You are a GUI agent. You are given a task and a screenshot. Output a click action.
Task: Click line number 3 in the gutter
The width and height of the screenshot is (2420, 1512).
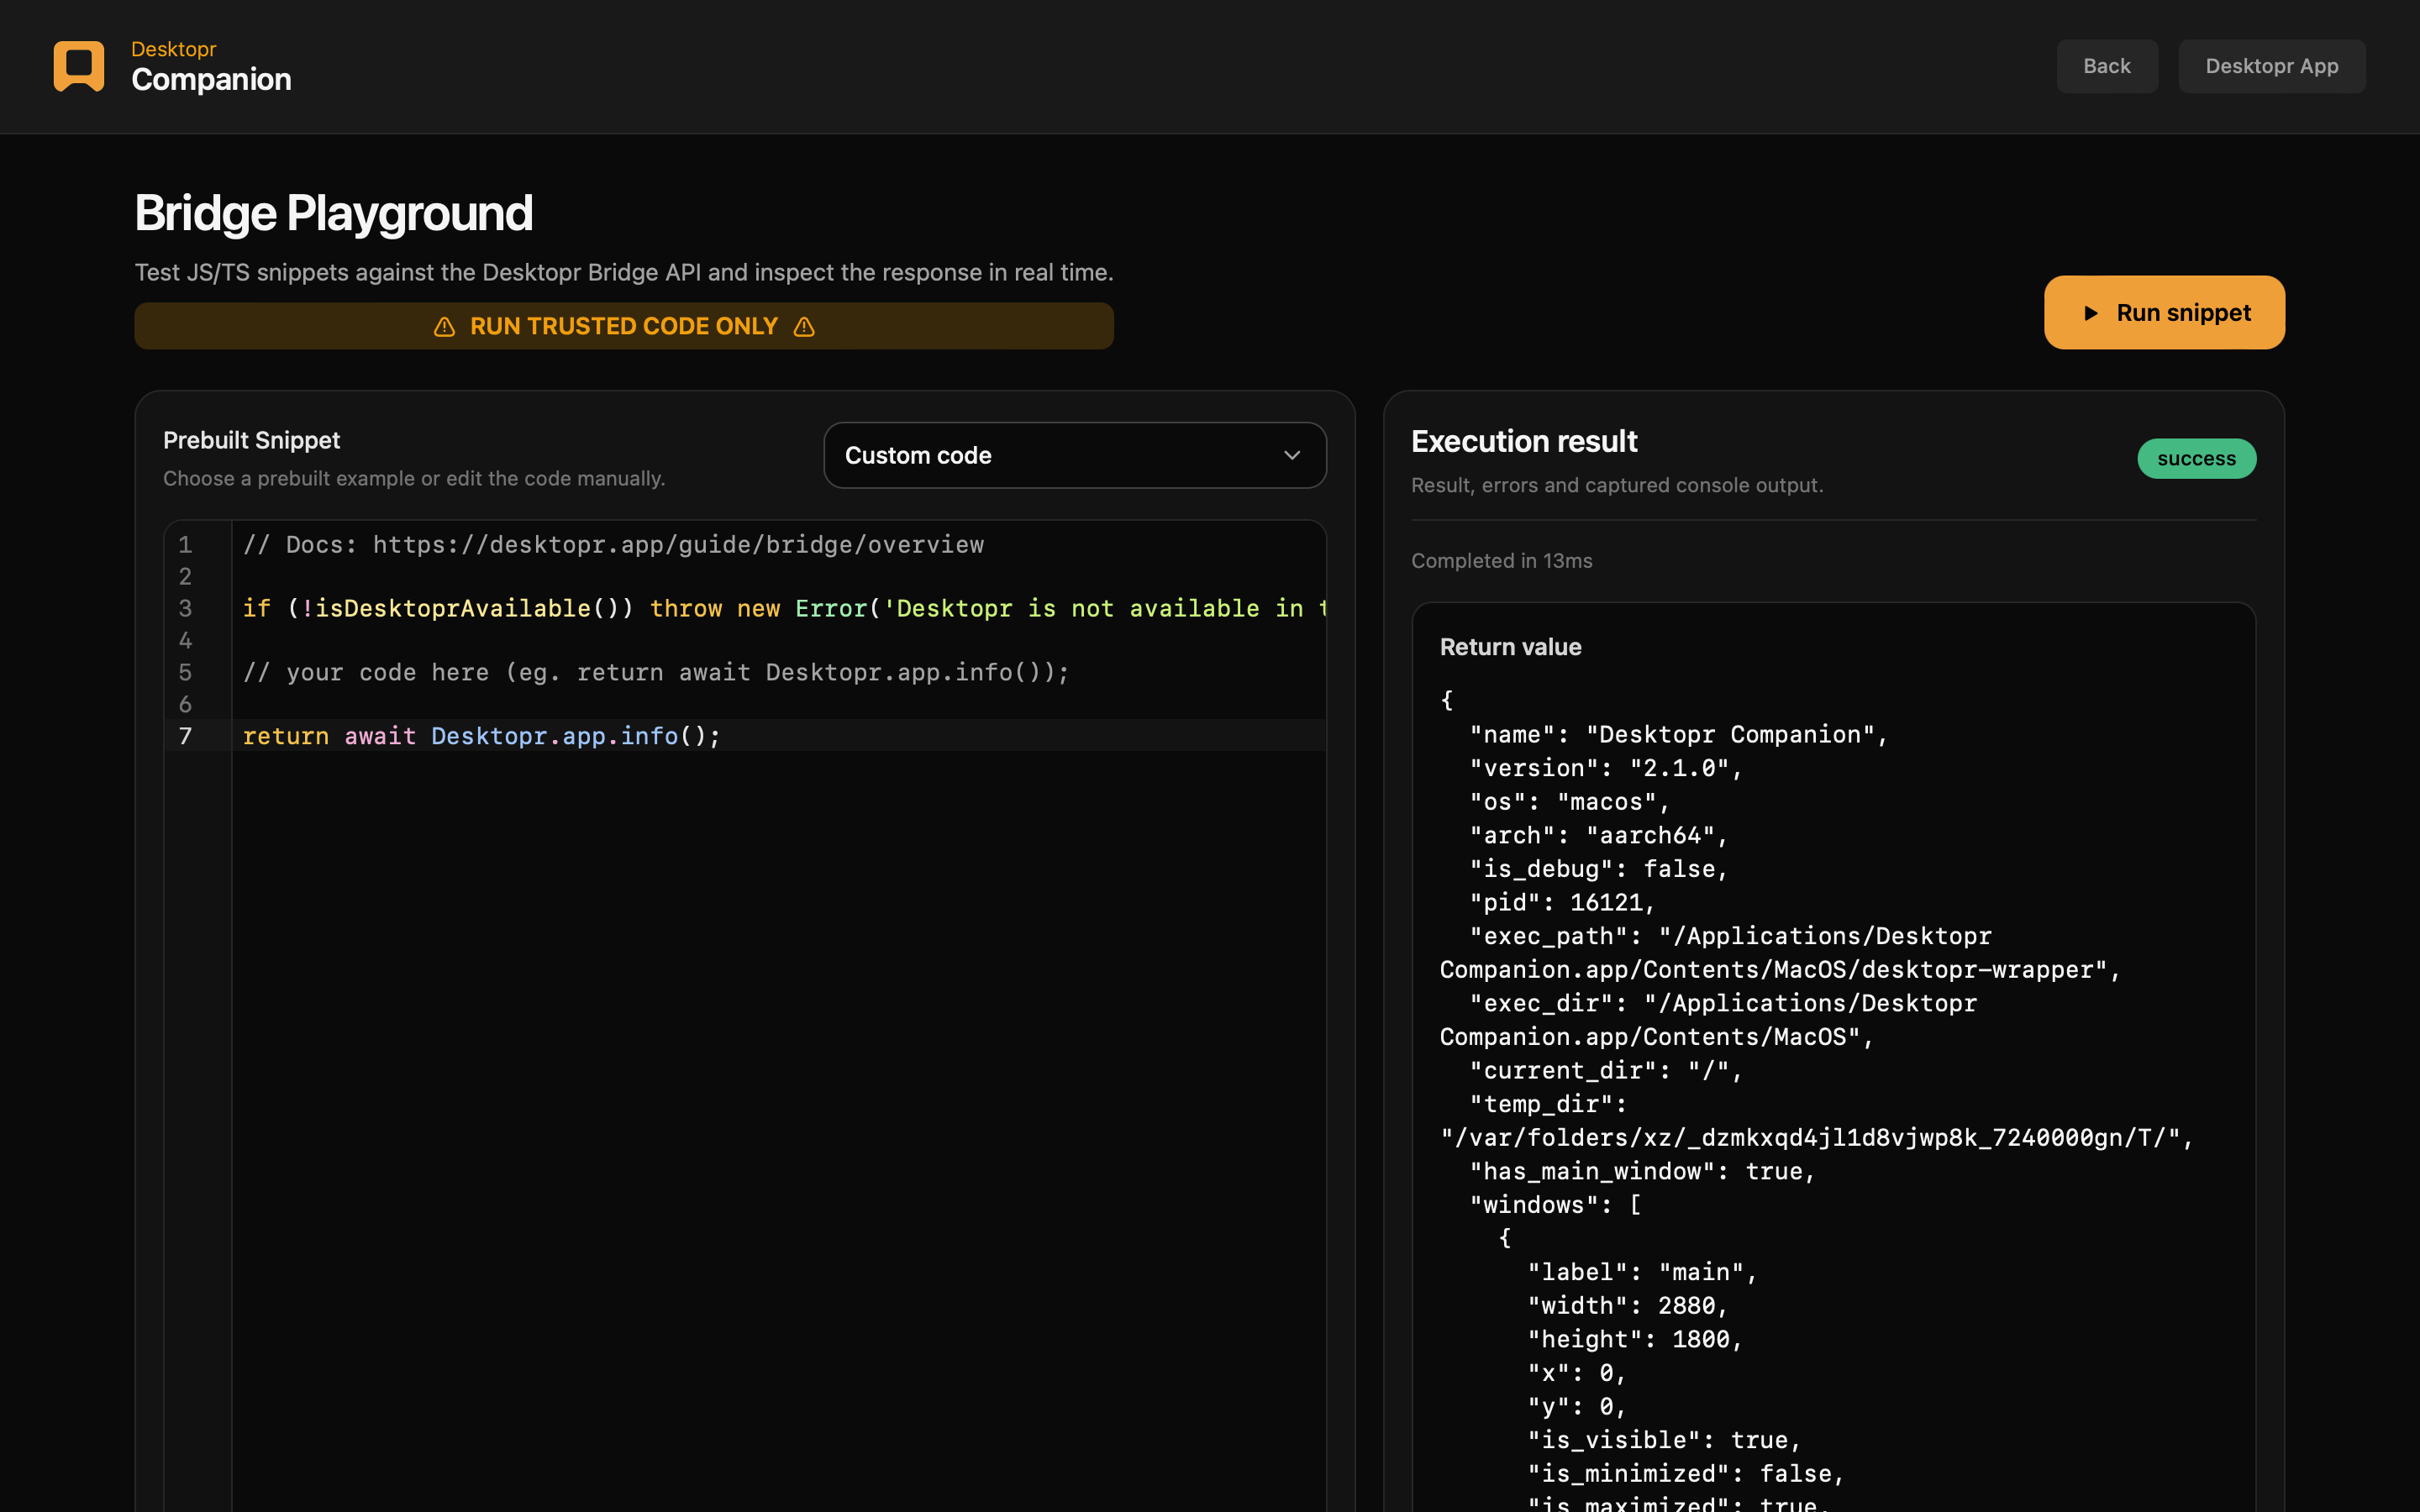(185, 609)
